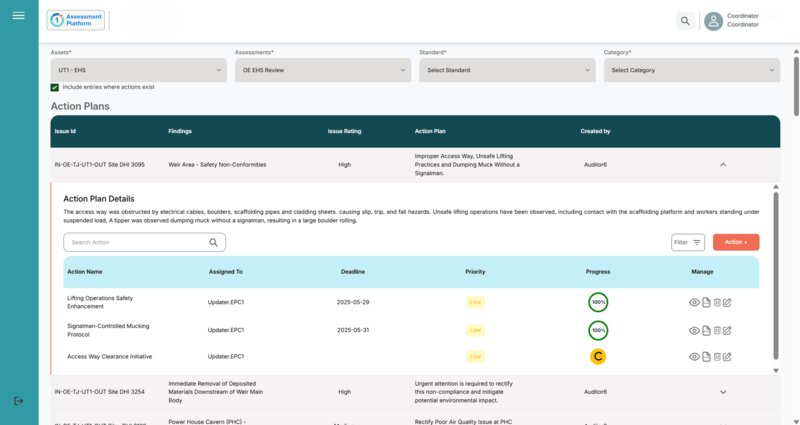The image size is (800, 425).
Task: Collapse the Site DHI 3095 issue row
Action: point(723,164)
